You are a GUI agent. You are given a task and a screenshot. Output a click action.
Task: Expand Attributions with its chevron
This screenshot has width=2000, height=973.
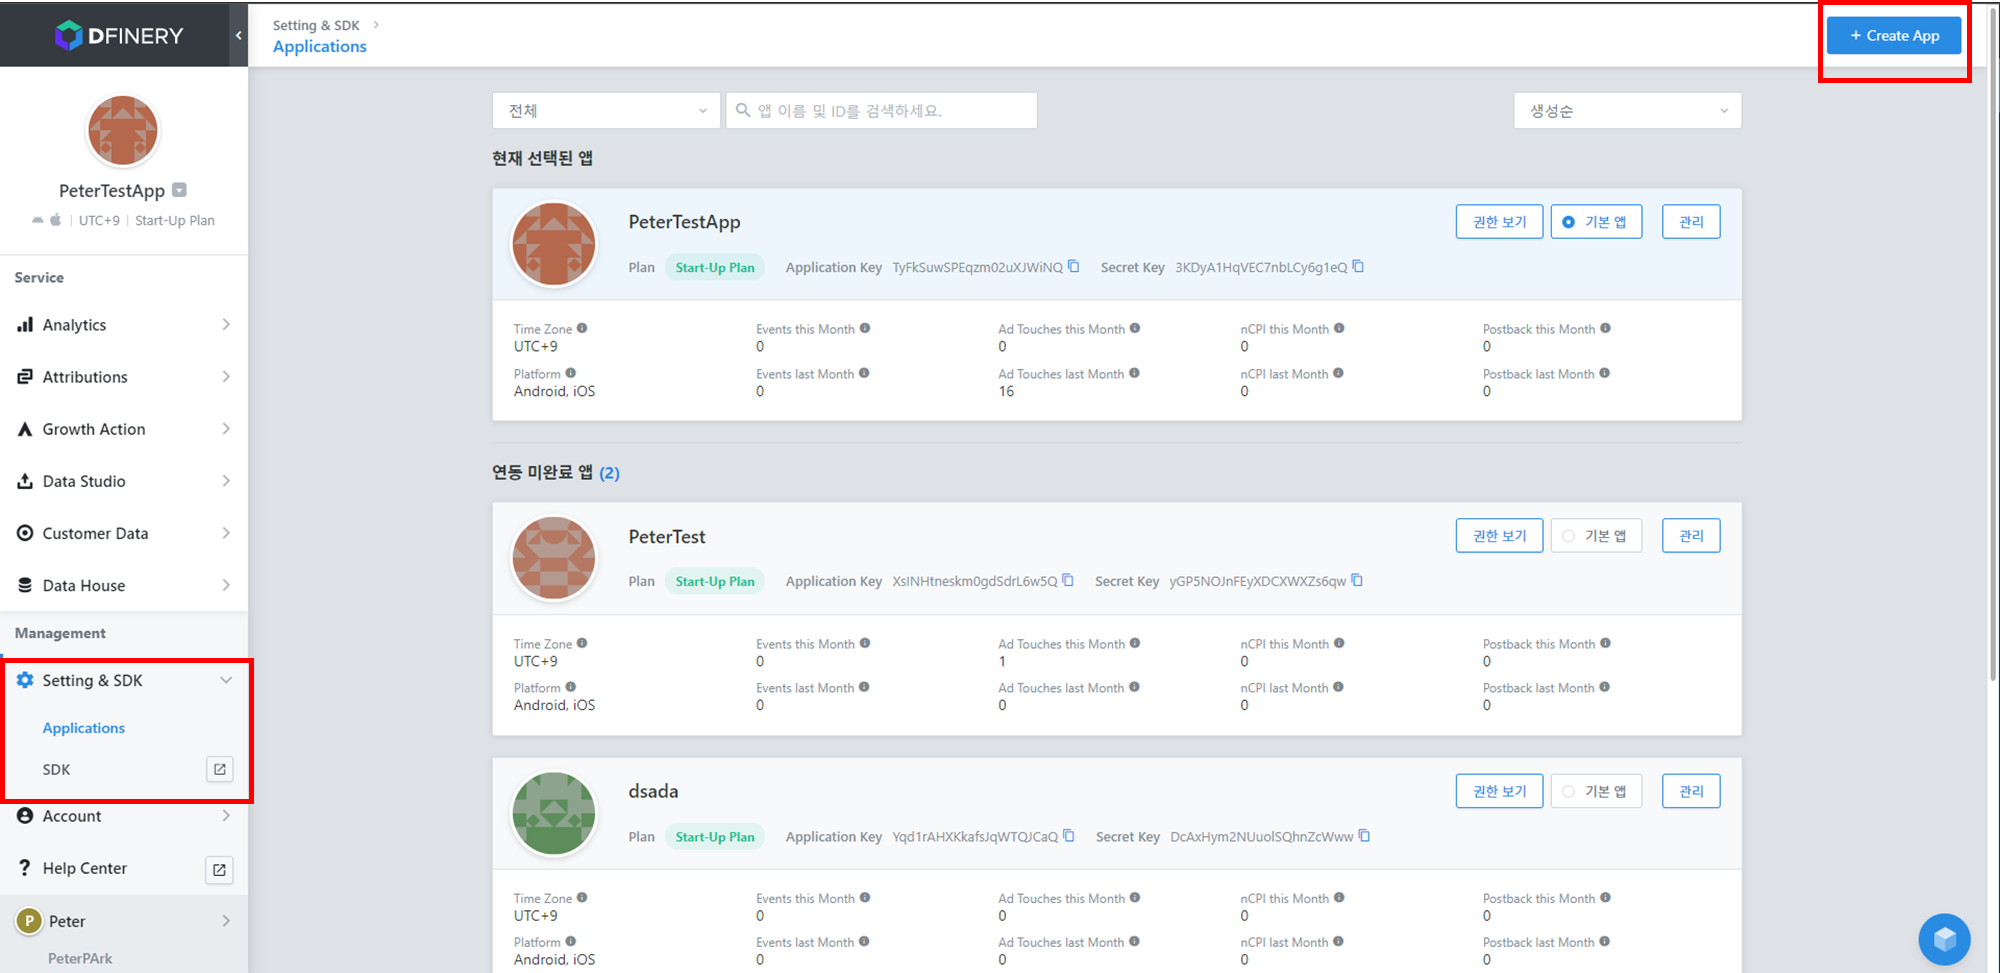pos(226,377)
